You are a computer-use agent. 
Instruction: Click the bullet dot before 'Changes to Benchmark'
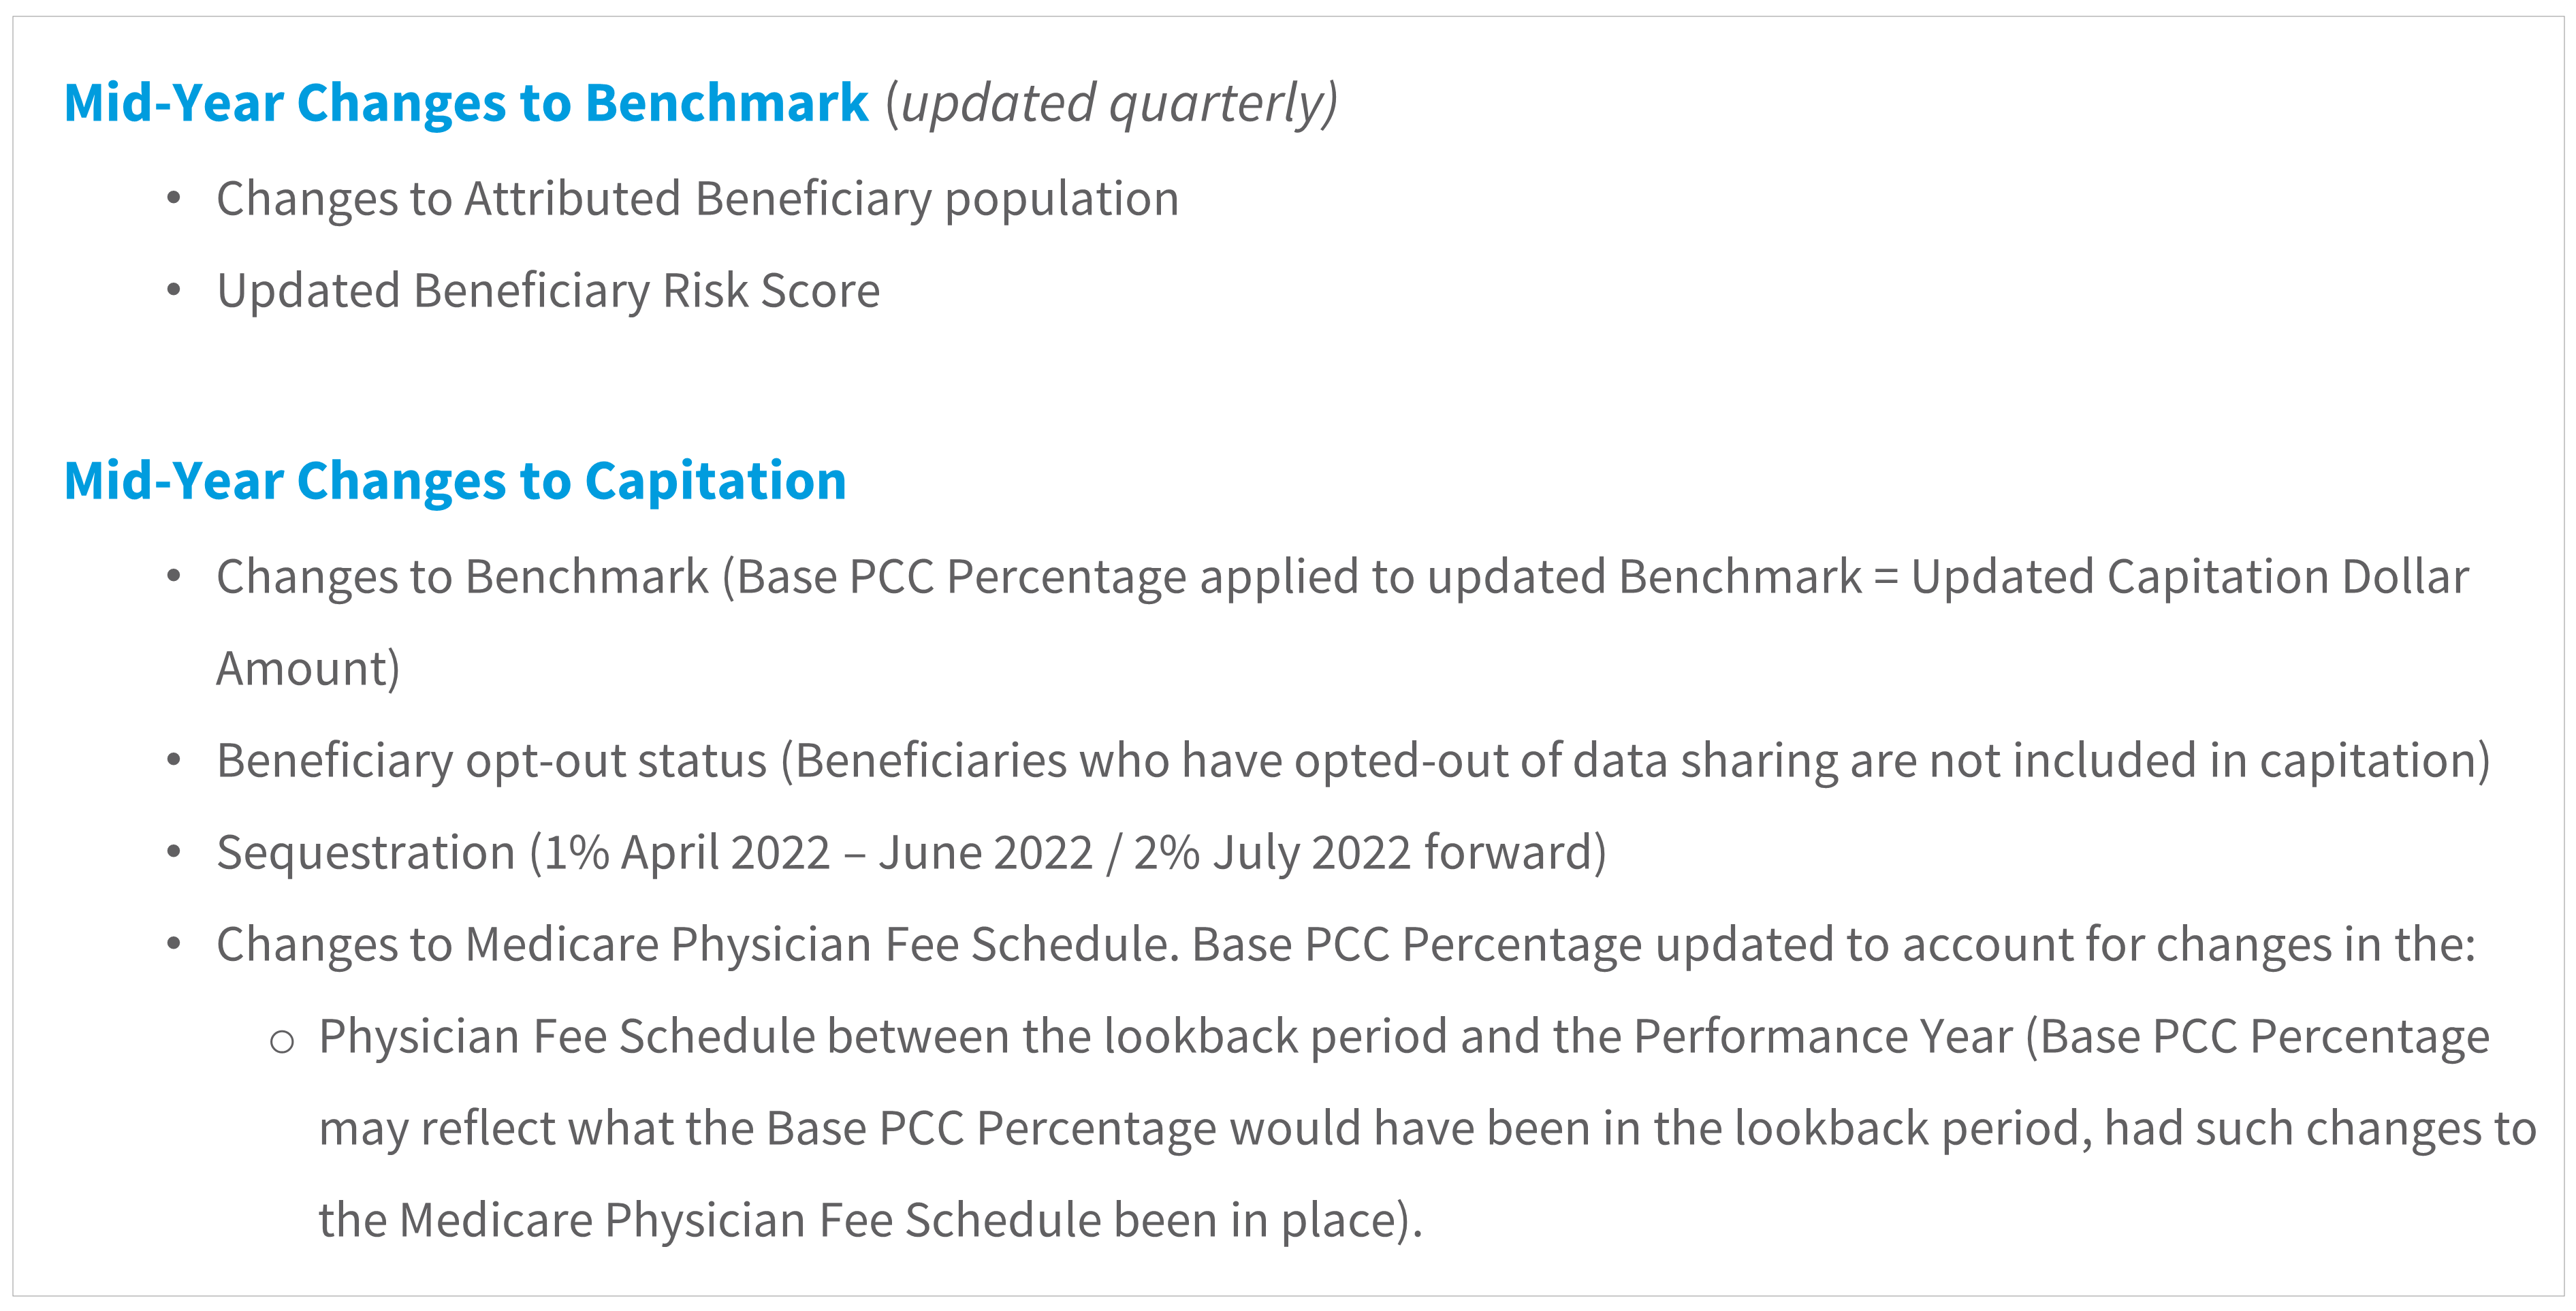tap(174, 576)
